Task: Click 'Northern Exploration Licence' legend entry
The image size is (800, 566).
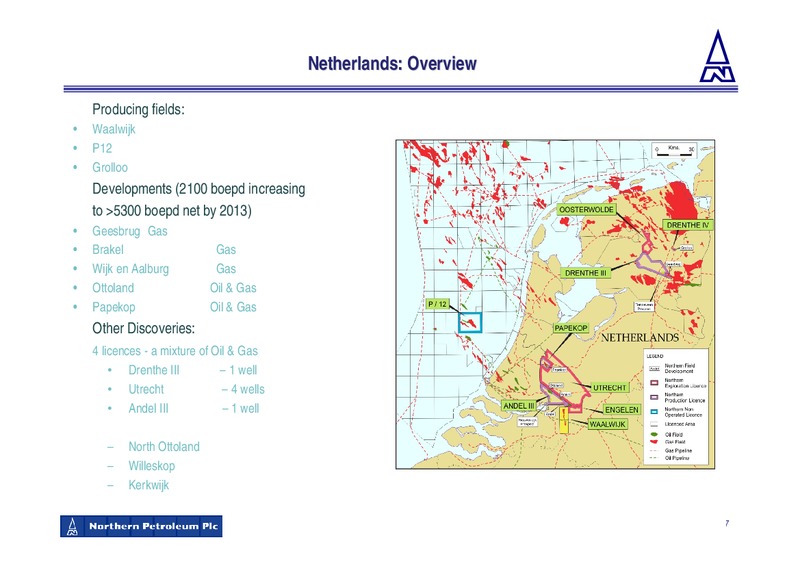Action: coord(678,383)
